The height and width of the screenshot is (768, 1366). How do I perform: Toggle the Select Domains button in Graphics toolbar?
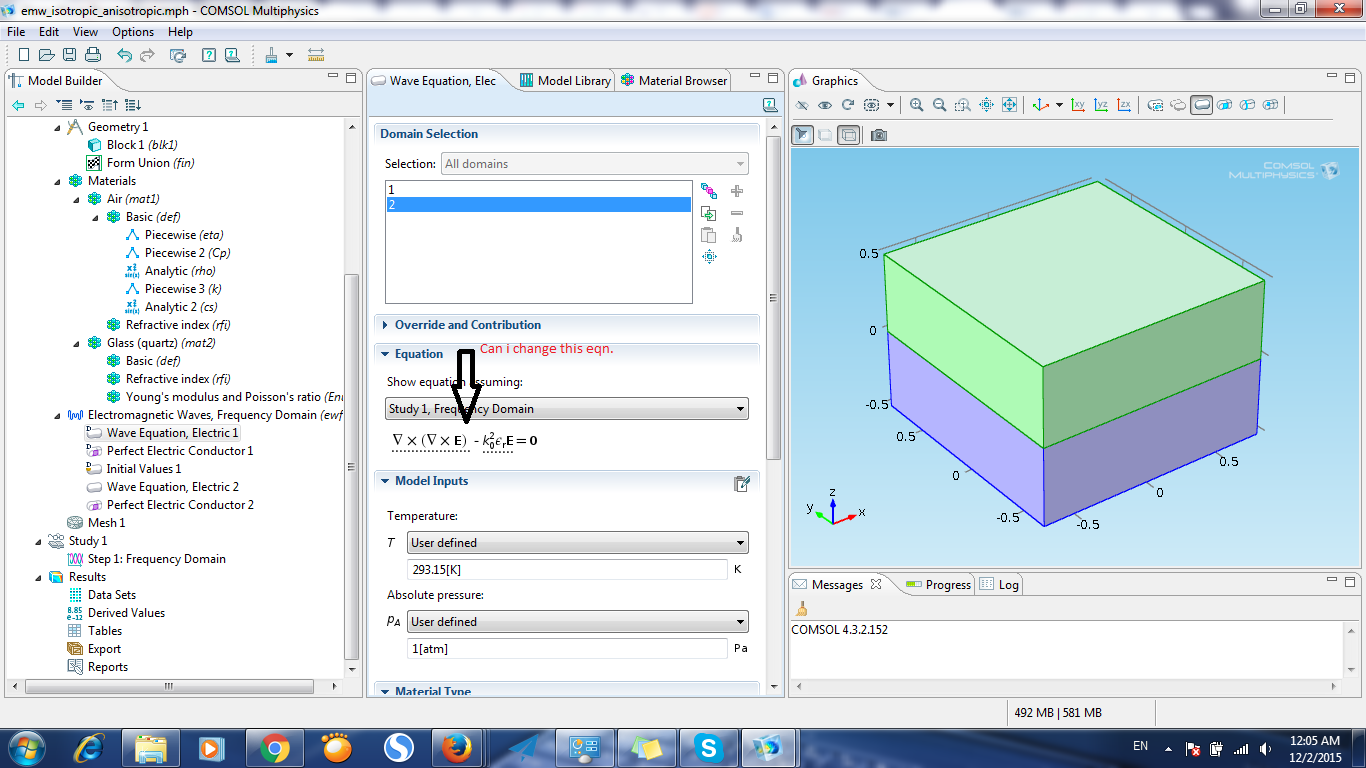[x=1201, y=105]
